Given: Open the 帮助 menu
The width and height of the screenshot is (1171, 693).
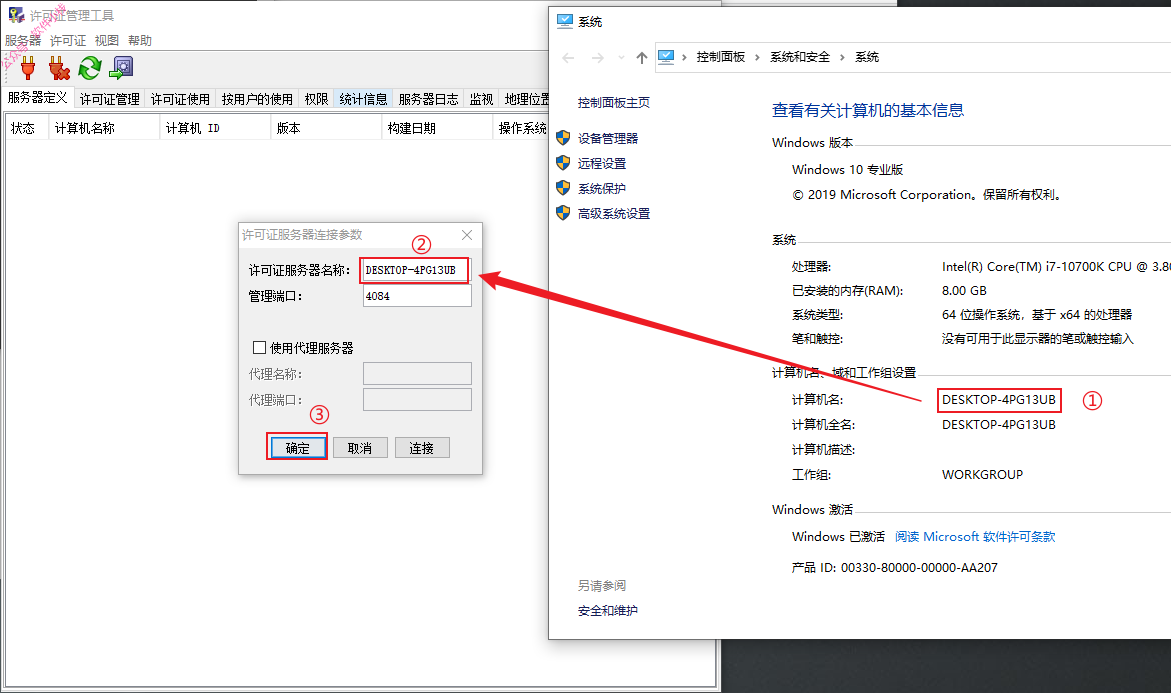Looking at the screenshot, I should point(140,40).
